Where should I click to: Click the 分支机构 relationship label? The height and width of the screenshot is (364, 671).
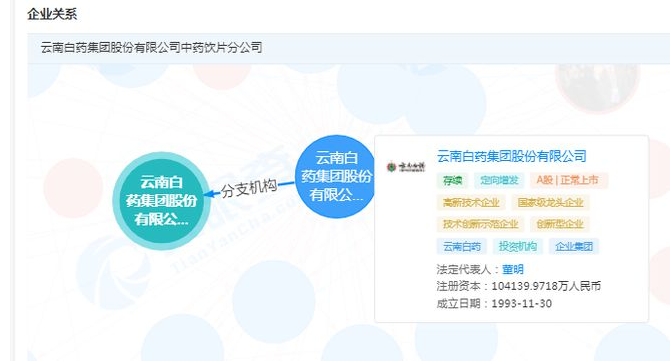click(x=249, y=188)
